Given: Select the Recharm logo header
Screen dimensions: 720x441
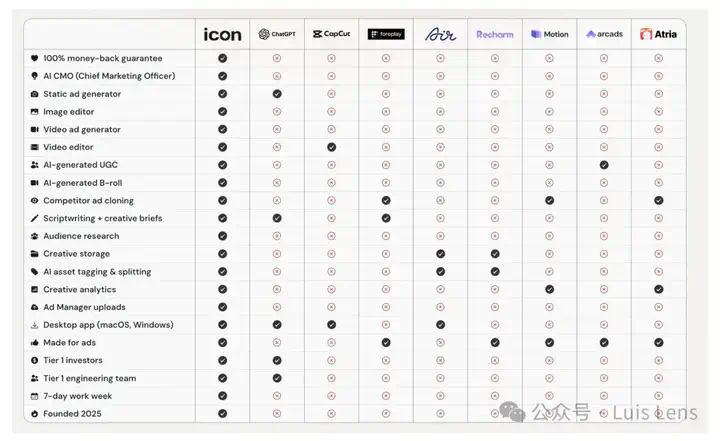Looking at the screenshot, I should [495, 34].
